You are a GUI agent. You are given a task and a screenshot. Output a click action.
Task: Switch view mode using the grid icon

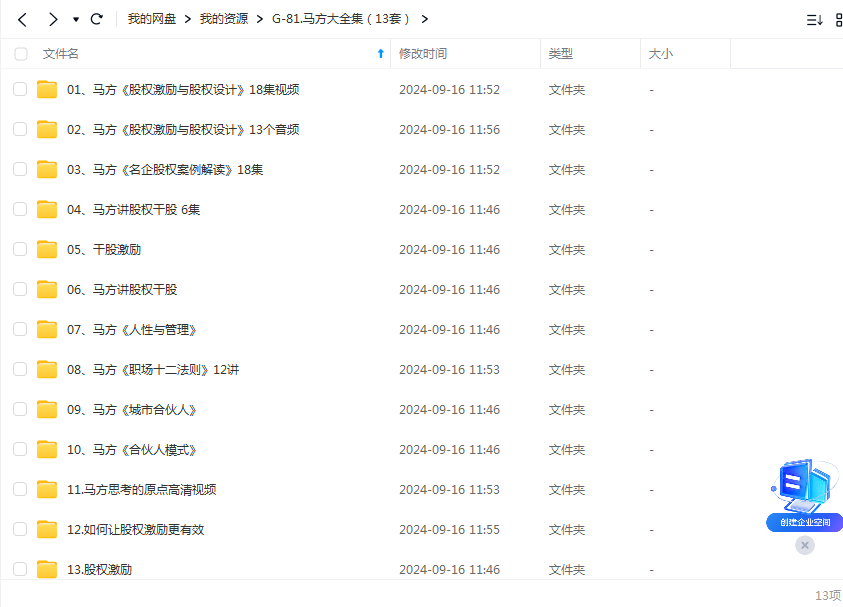(x=837, y=19)
